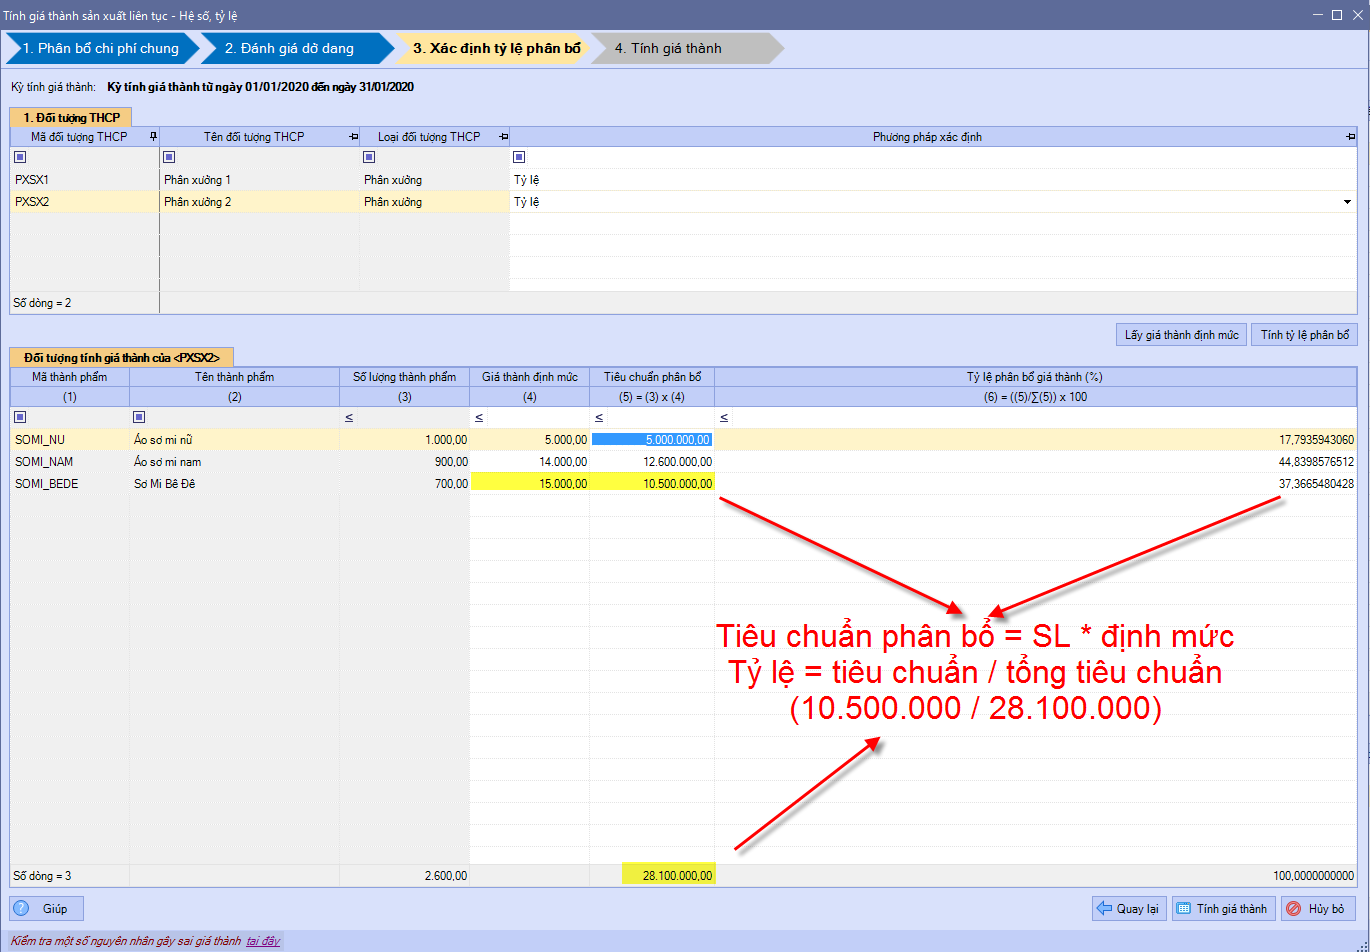Click the pin icon in Tên đối tượng THCP header
The height and width of the screenshot is (952, 1370).
[x=353, y=136]
